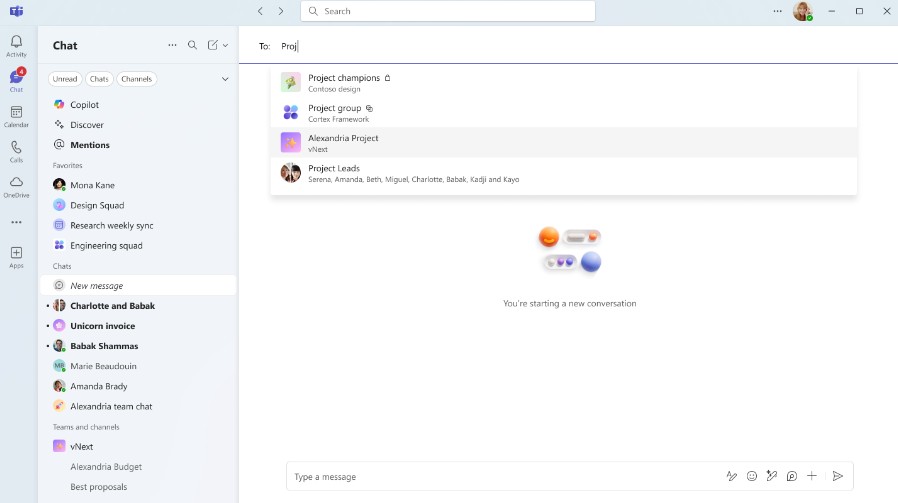This screenshot has width=898, height=503.
Task: Collapse the Favorites section
Action: [68, 165]
